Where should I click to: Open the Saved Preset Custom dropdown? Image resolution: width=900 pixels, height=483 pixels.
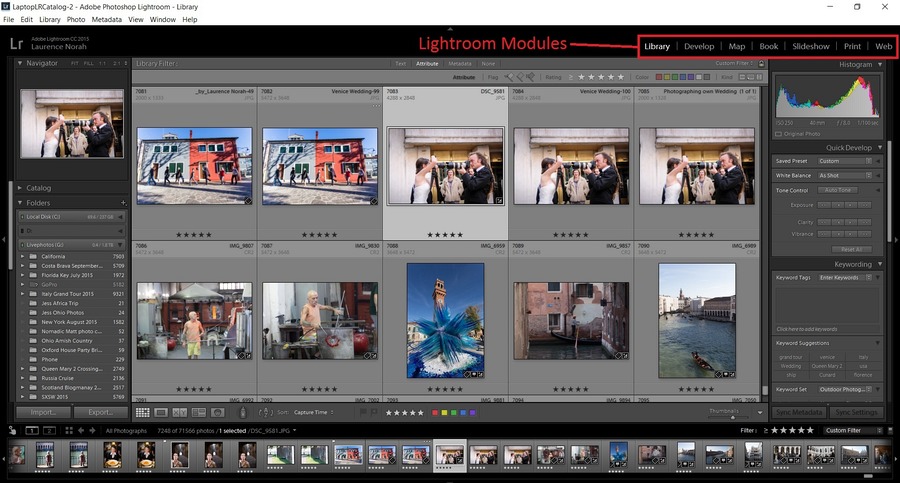click(844, 161)
